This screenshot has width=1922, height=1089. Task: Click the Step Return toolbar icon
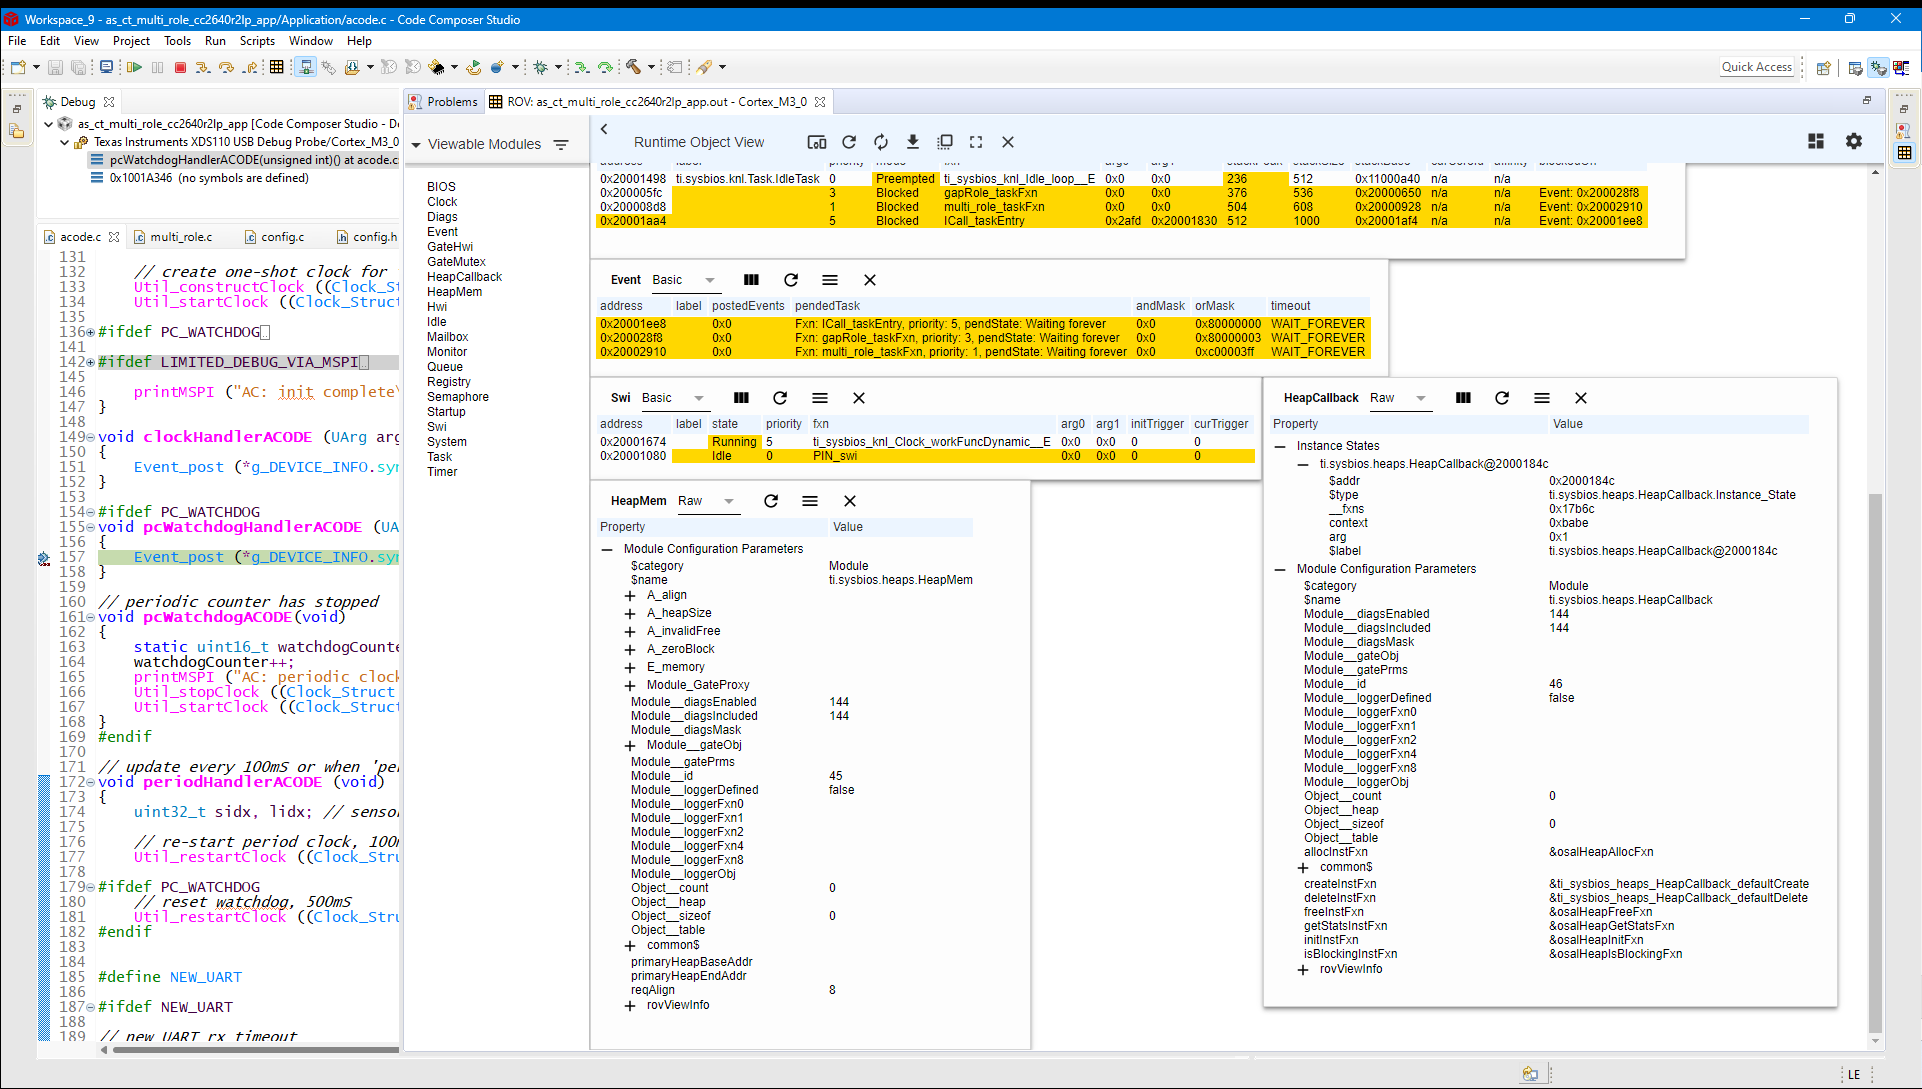[x=250, y=67]
